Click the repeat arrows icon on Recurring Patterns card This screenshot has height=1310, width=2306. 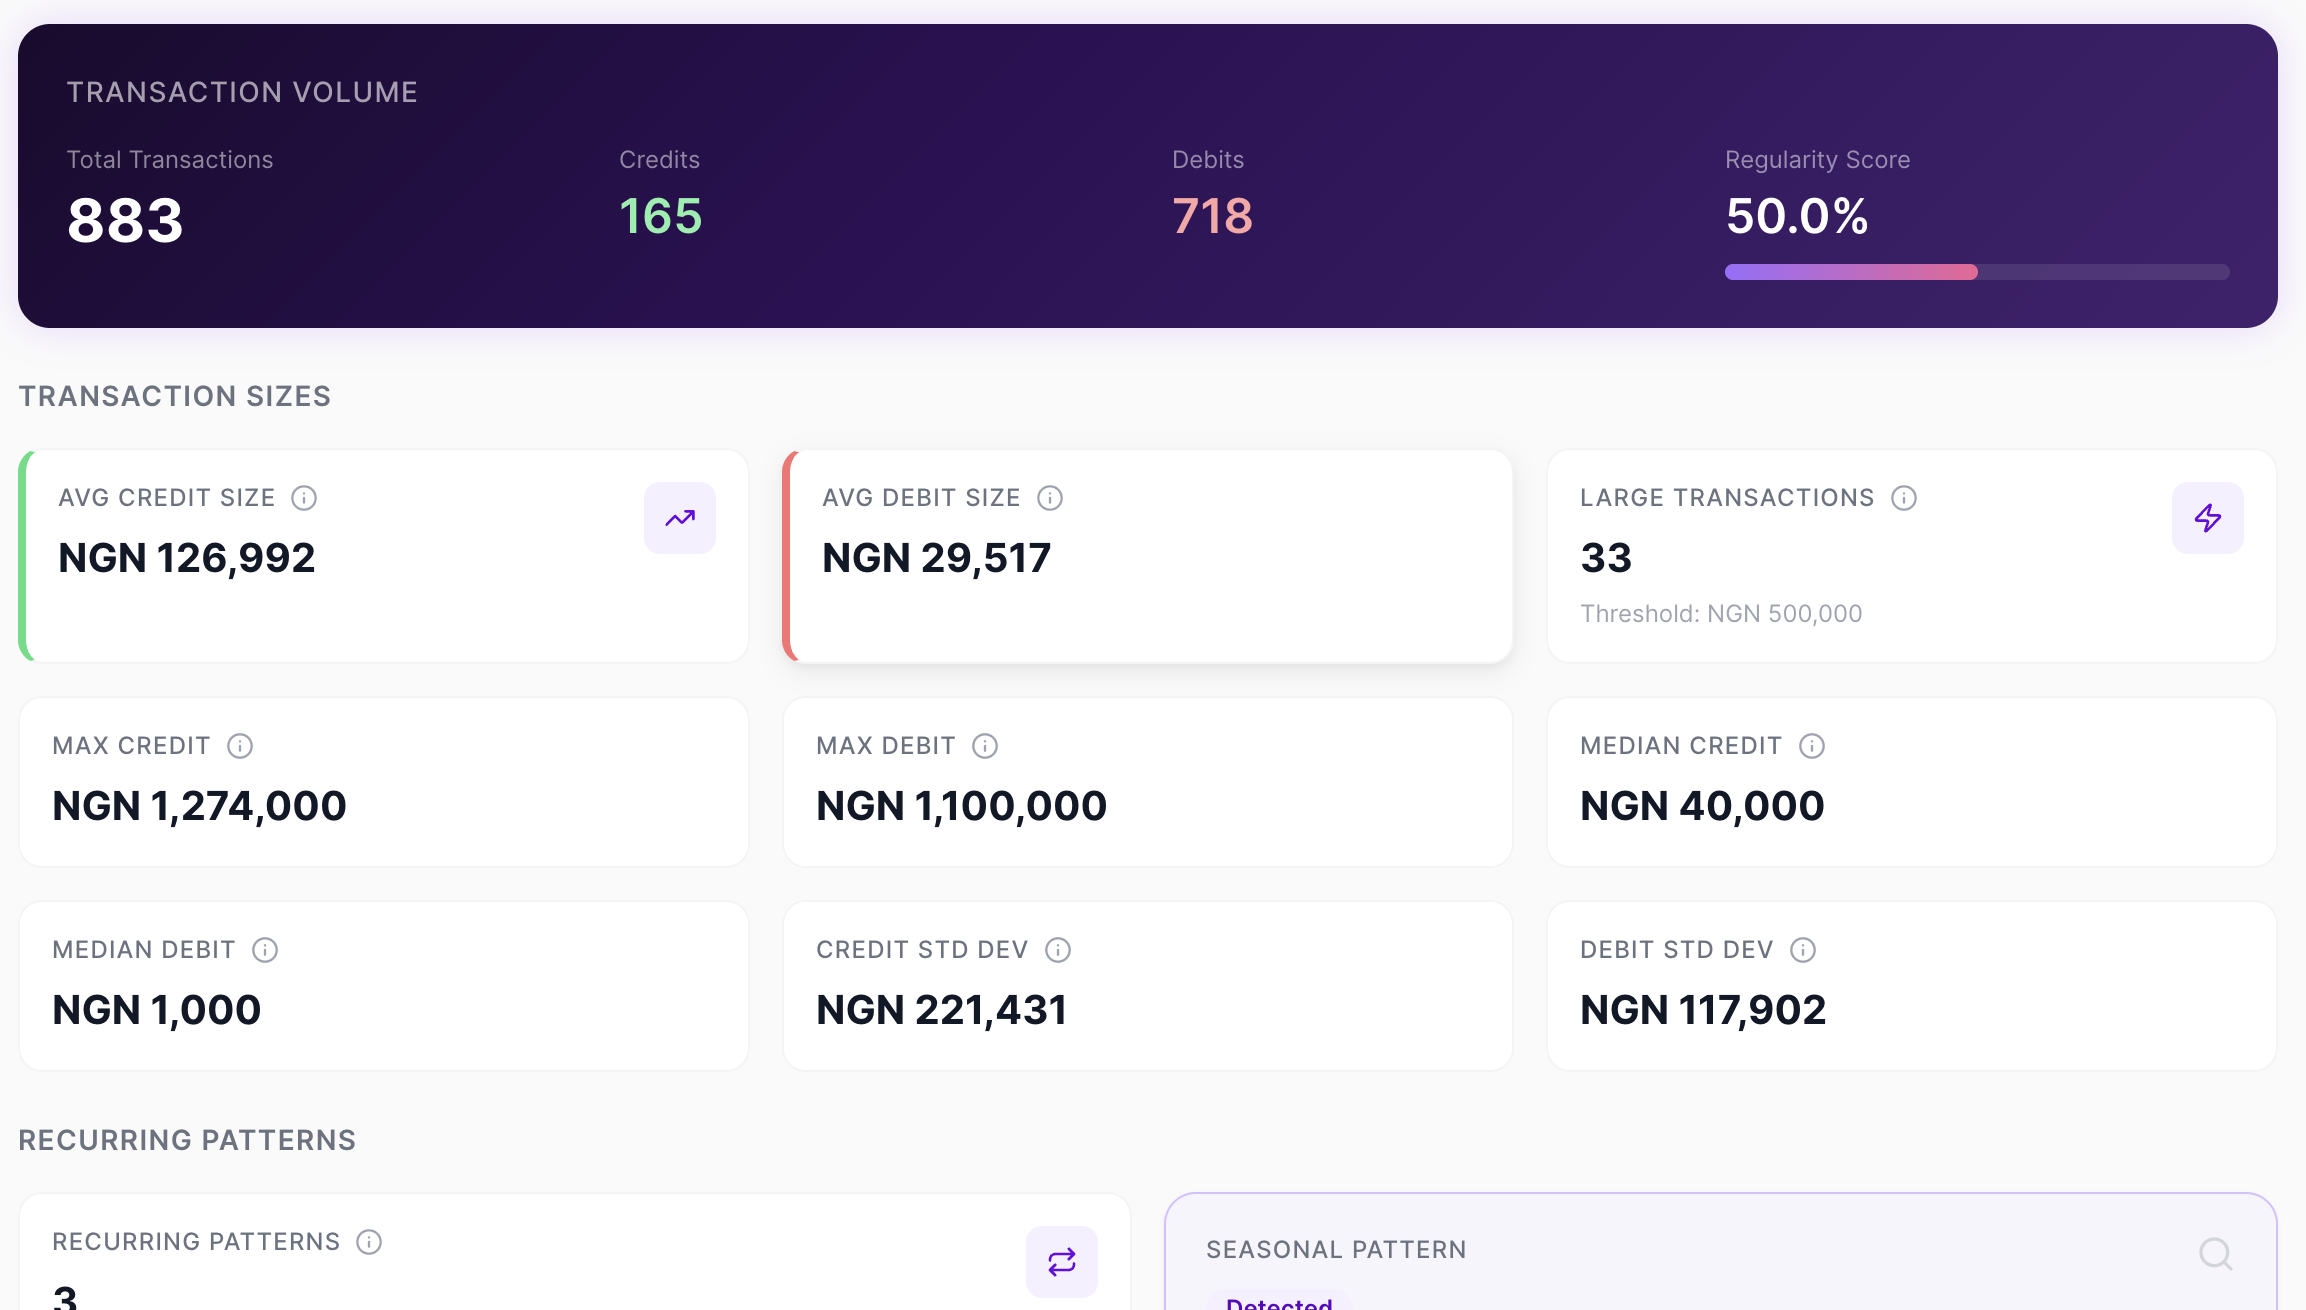(x=1062, y=1262)
